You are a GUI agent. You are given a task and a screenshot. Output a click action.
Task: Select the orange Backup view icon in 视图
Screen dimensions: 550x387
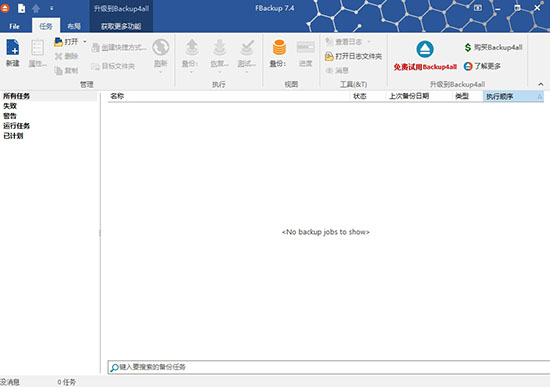[279, 47]
